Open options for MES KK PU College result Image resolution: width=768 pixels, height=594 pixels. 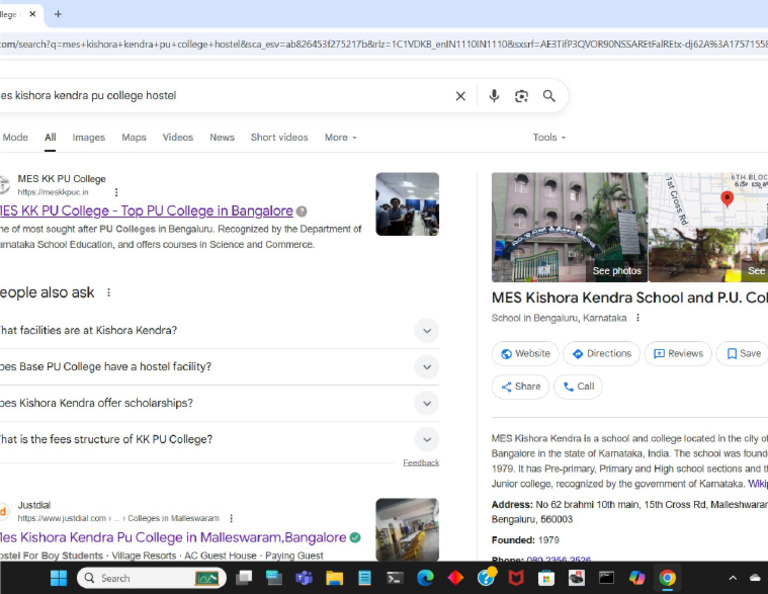tap(116, 192)
